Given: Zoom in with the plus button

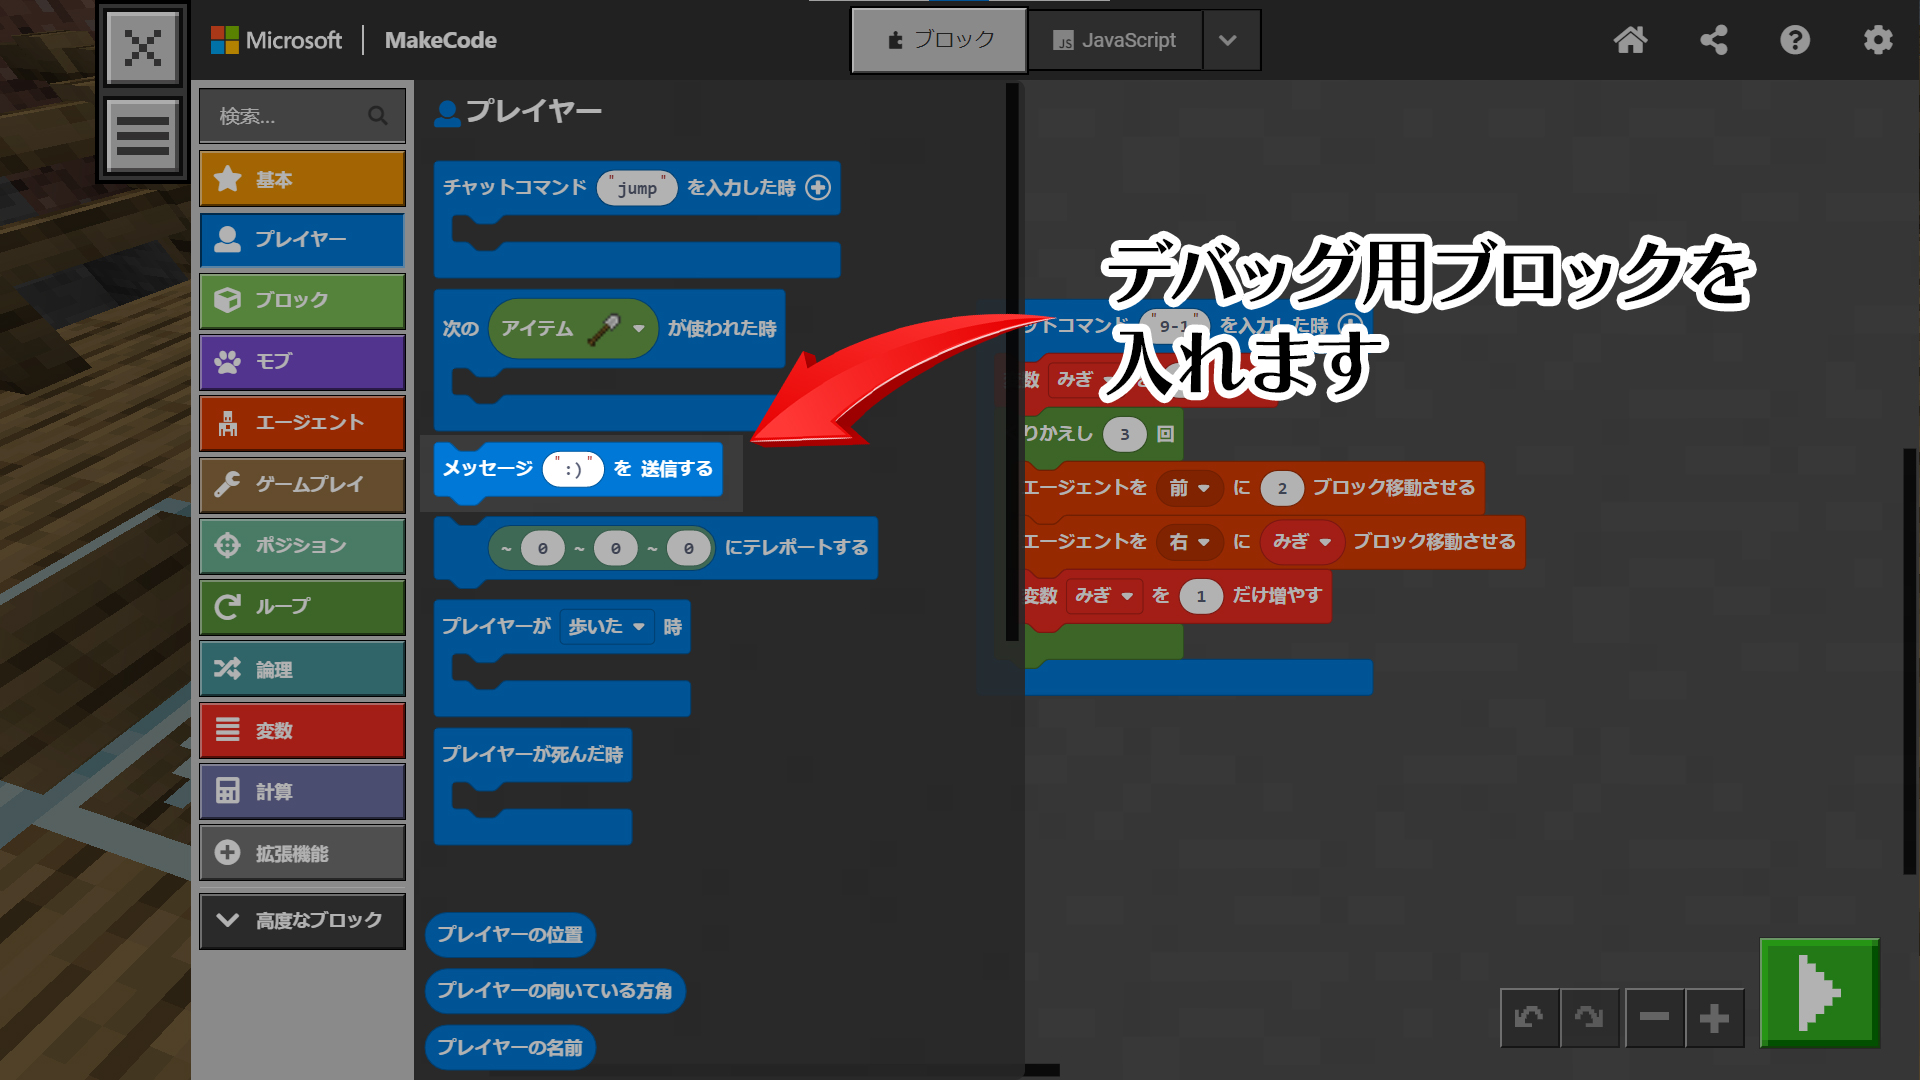Looking at the screenshot, I should point(1714,1018).
